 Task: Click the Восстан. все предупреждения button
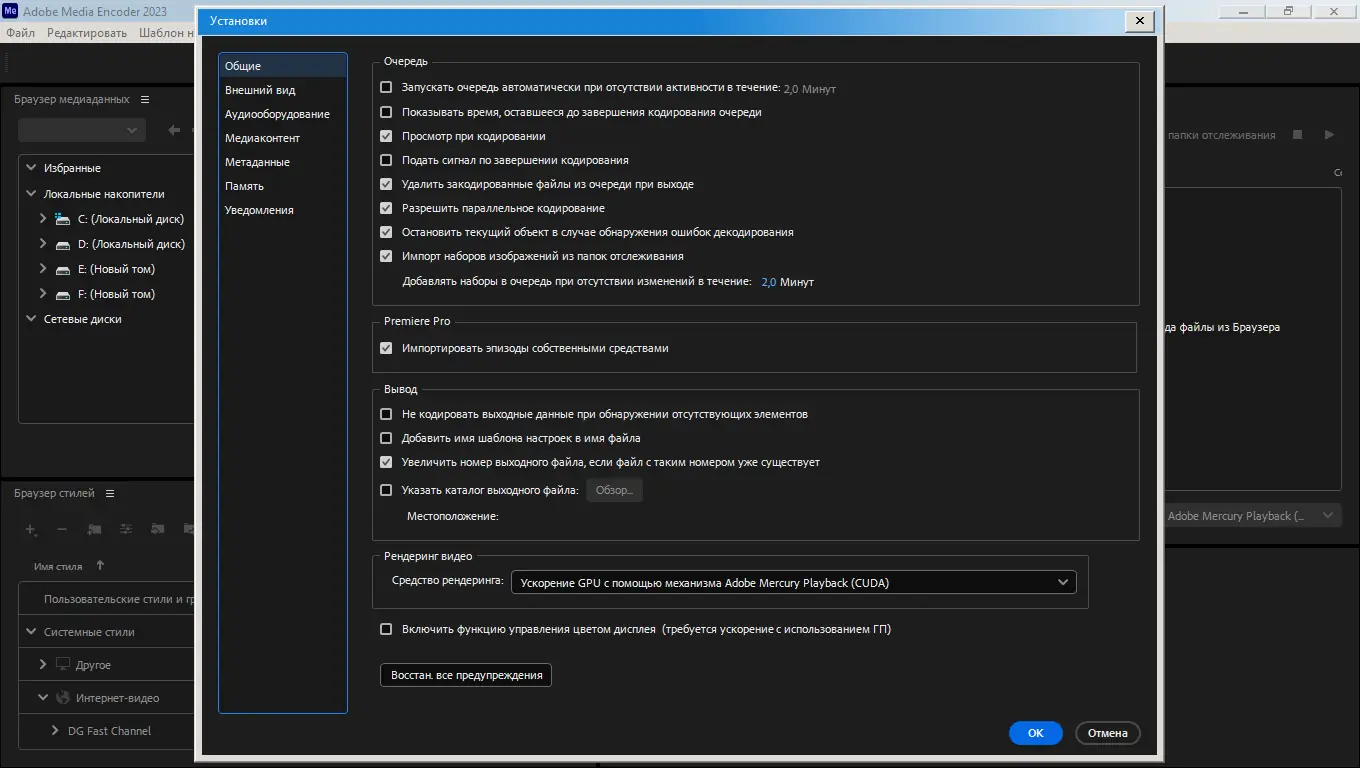click(466, 675)
